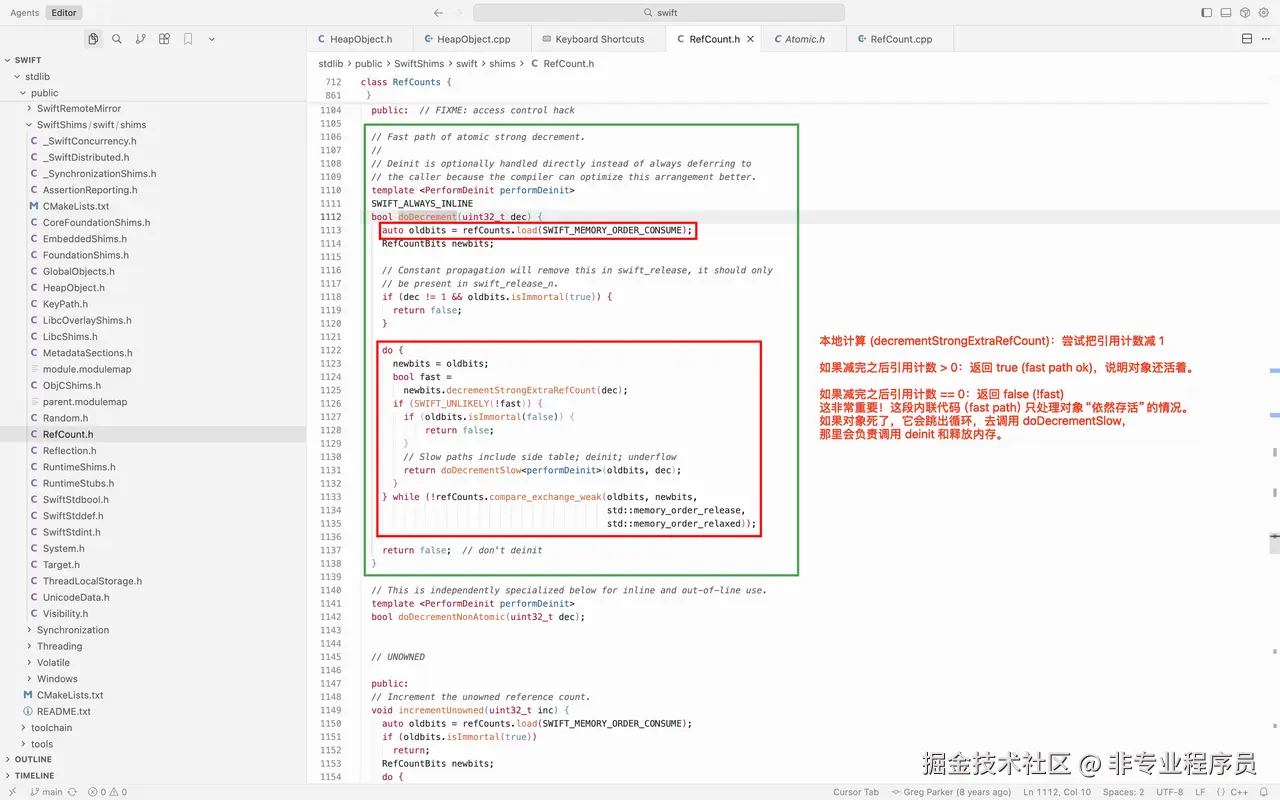This screenshot has width=1280, height=800.
Task: Open the Explorer files view icon
Action: point(93,39)
